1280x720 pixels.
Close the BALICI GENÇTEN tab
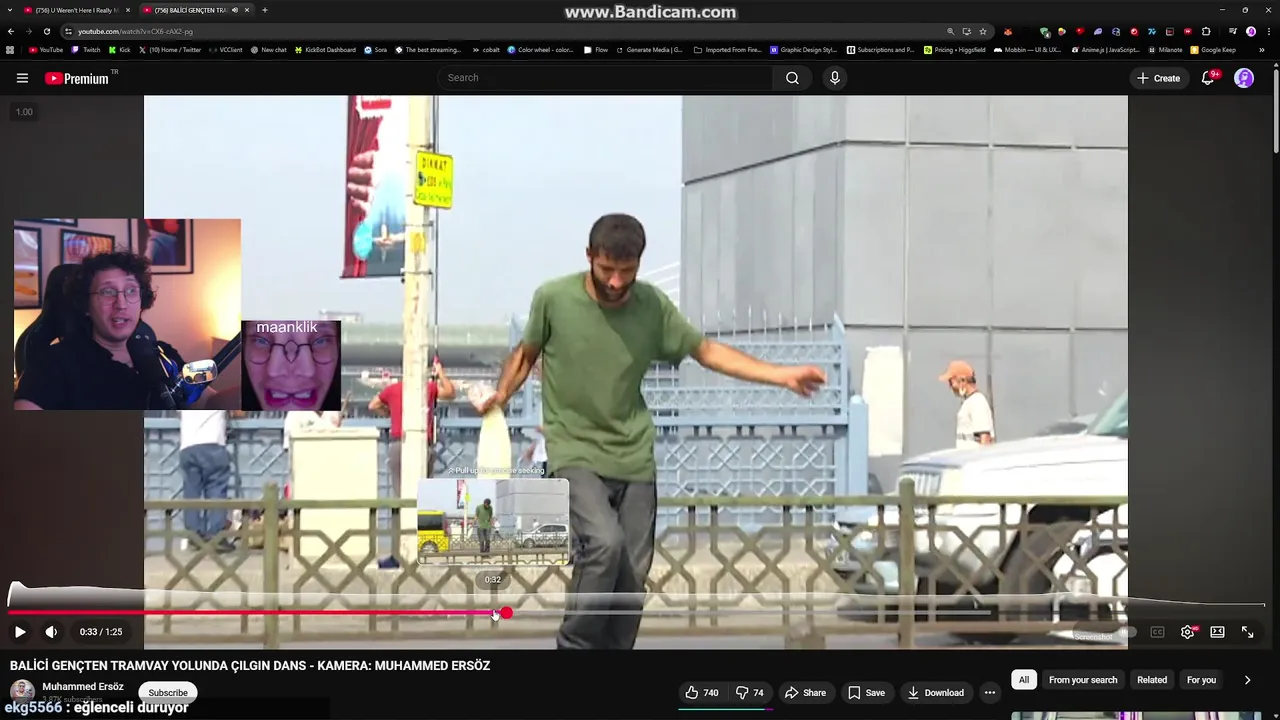click(x=248, y=10)
